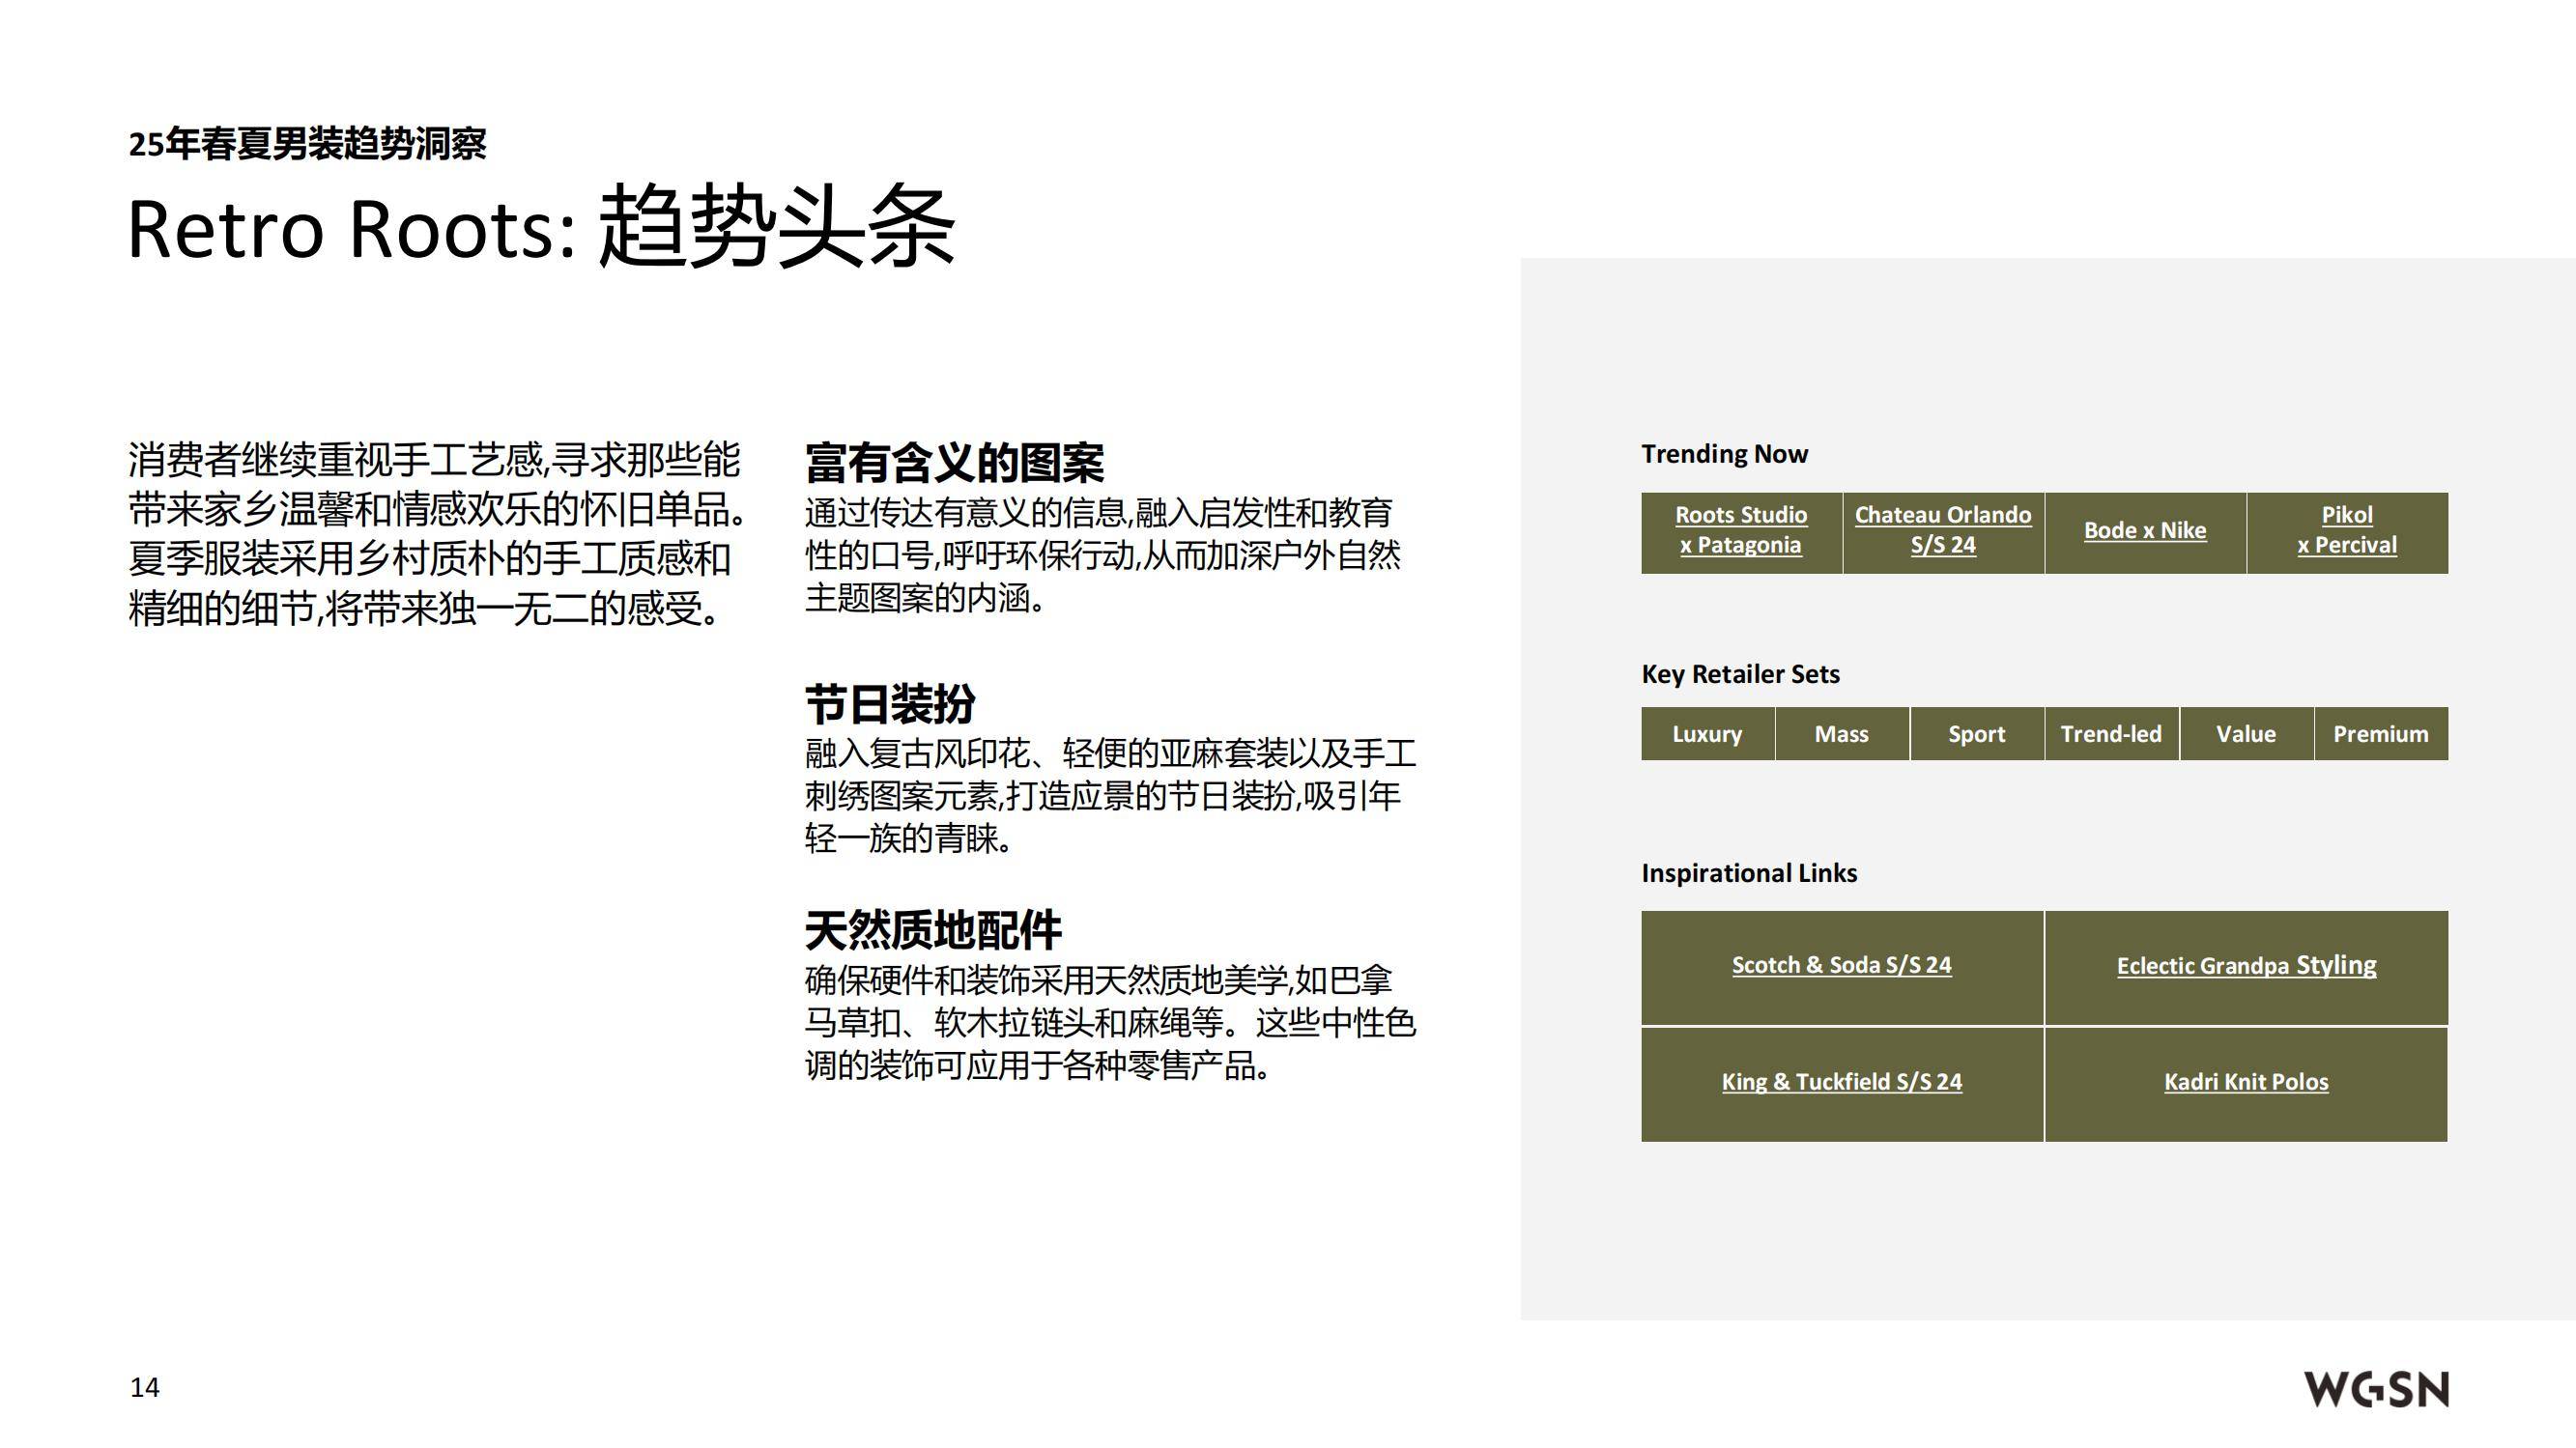Click the 天然质地配件 heading
2576x1448 pixels.
tap(933, 930)
